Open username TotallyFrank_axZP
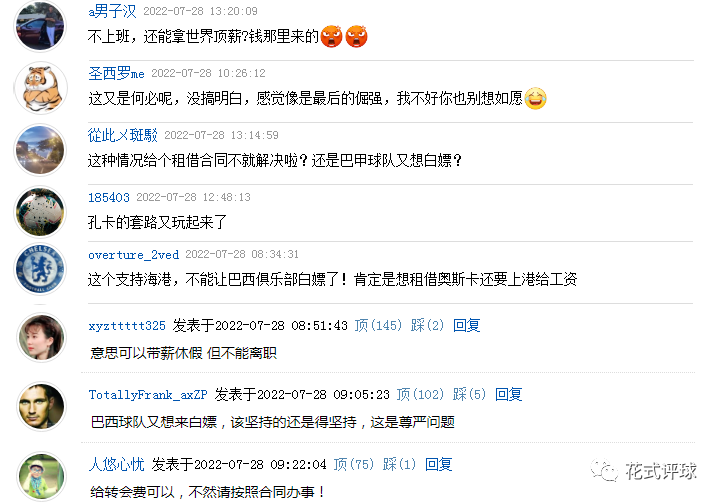 point(148,395)
